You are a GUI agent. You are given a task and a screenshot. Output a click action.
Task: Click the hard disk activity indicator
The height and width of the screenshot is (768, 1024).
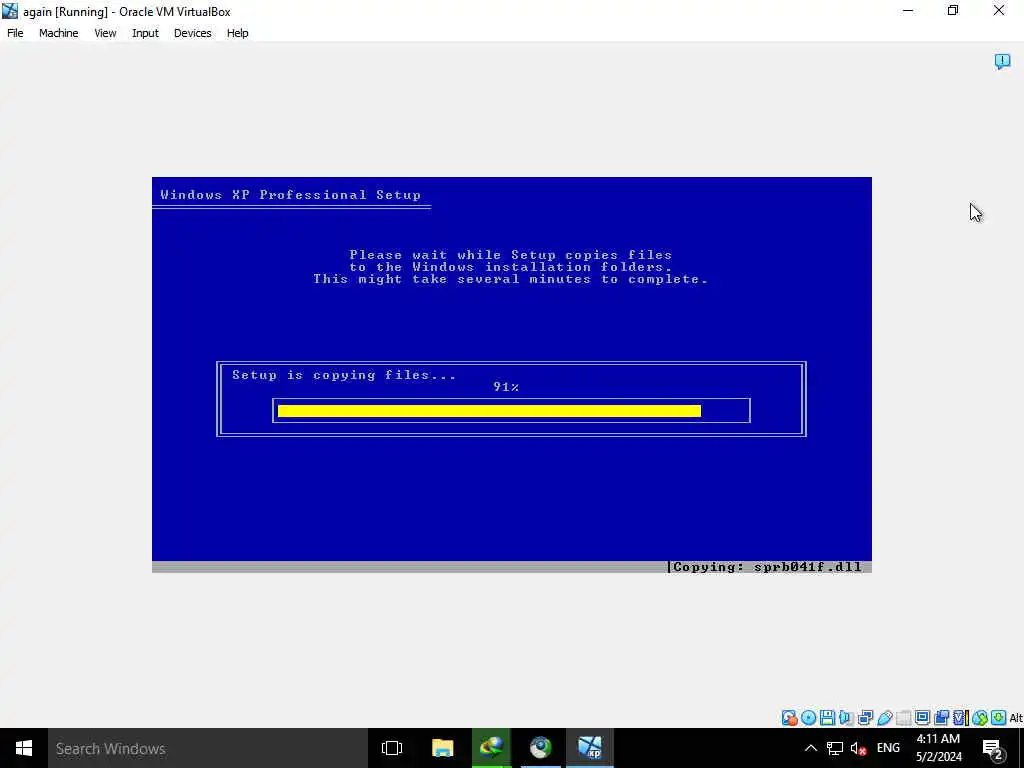pos(790,718)
